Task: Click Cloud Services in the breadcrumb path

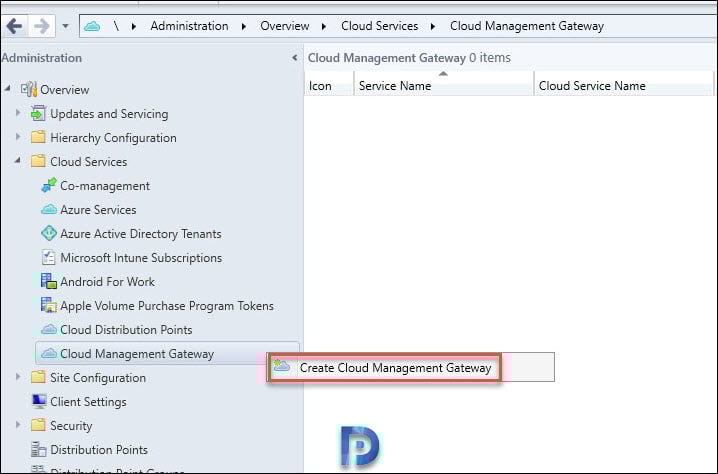Action: tap(379, 26)
